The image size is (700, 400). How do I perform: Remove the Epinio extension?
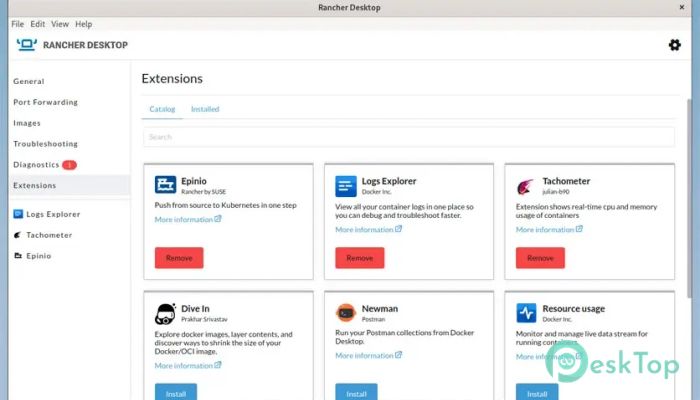click(179, 258)
